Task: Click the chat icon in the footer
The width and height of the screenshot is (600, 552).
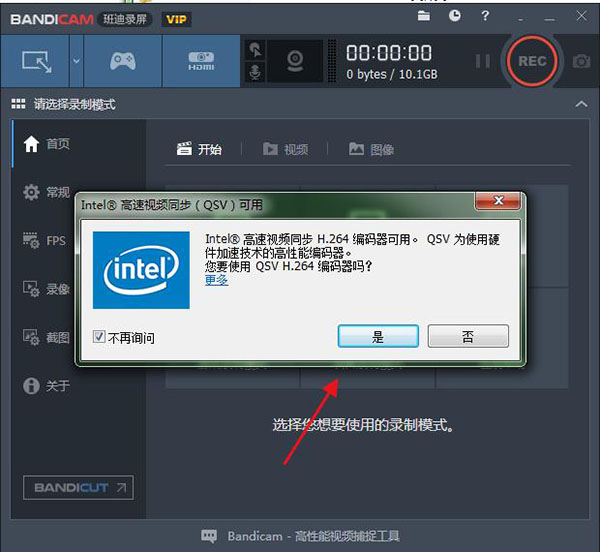Action: [x=209, y=536]
